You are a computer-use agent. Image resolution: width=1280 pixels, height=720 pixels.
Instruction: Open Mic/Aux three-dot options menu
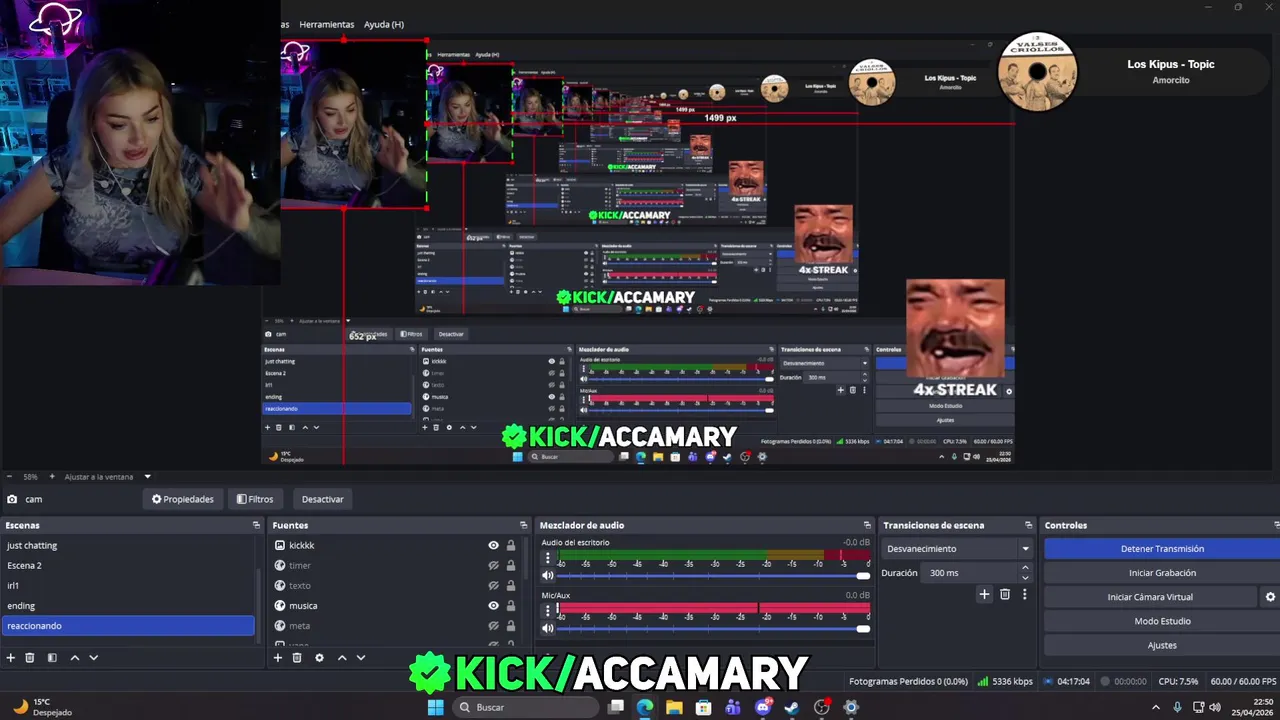pos(547,611)
